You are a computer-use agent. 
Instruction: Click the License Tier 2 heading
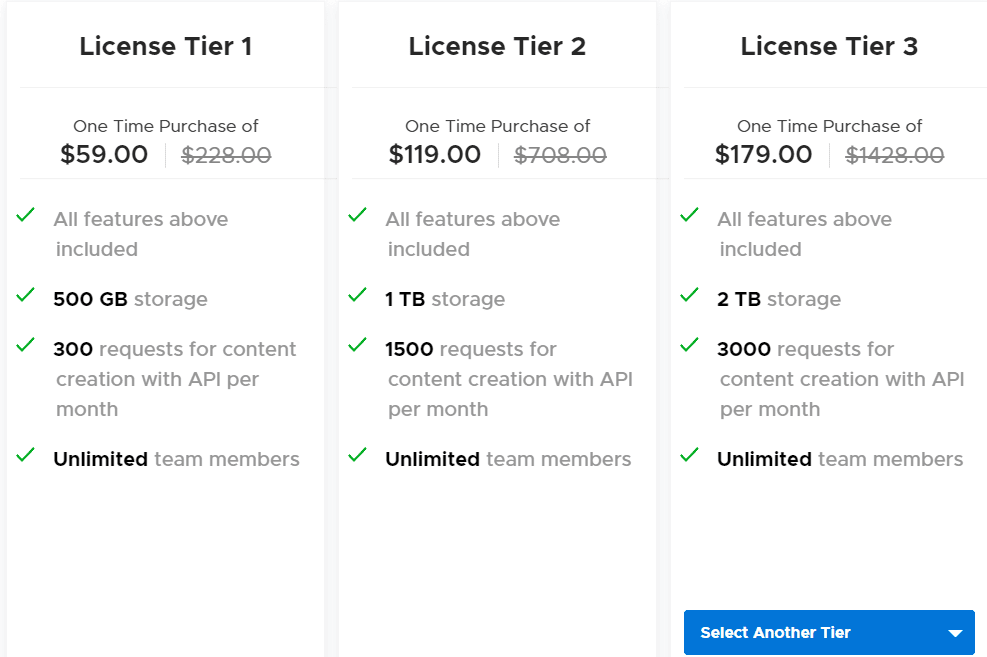pos(497,46)
